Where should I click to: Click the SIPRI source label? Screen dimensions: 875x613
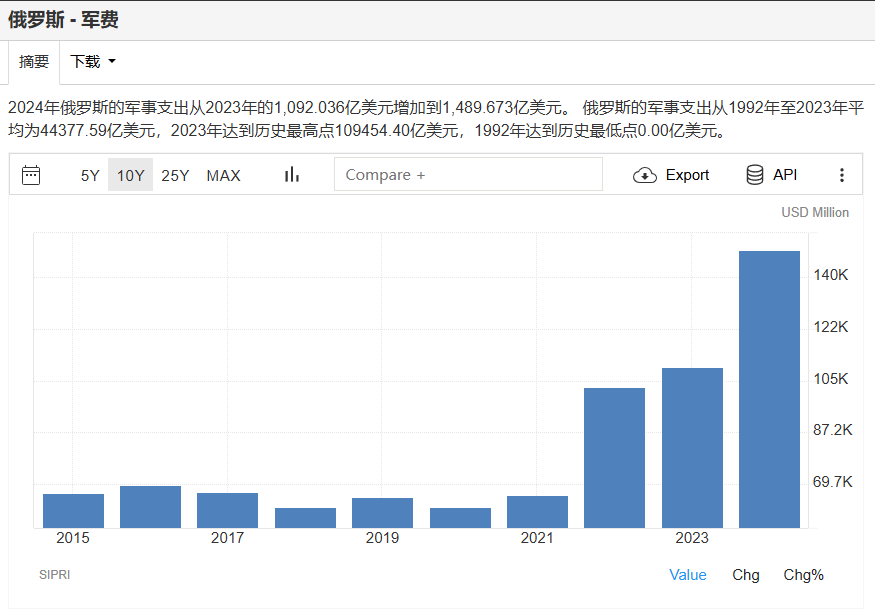point(55,575)
